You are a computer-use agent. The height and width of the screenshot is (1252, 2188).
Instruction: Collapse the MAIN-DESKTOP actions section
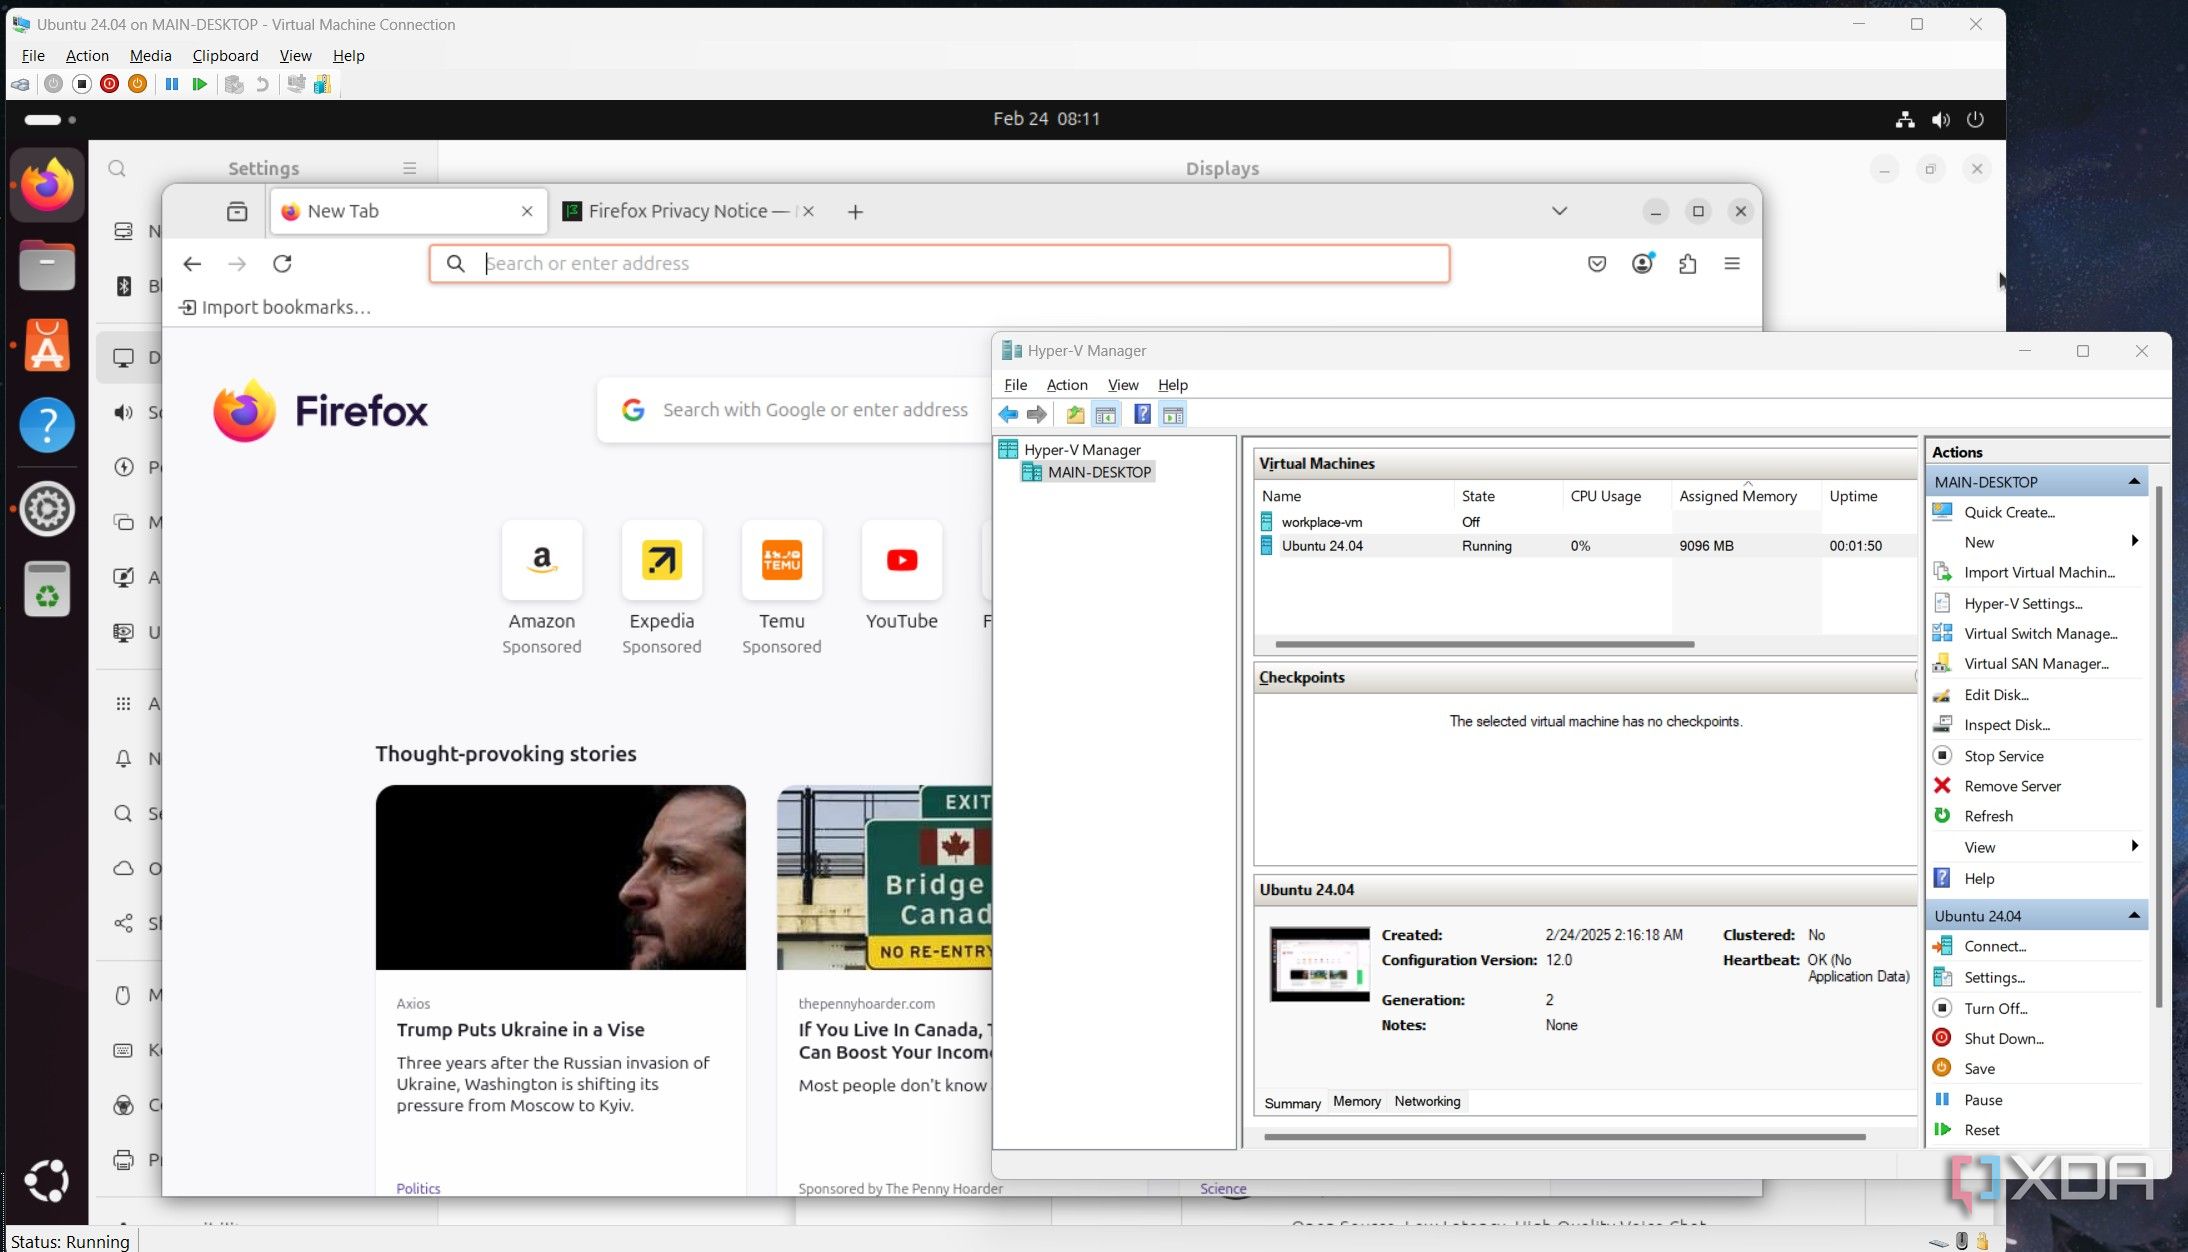[2134, 482]
